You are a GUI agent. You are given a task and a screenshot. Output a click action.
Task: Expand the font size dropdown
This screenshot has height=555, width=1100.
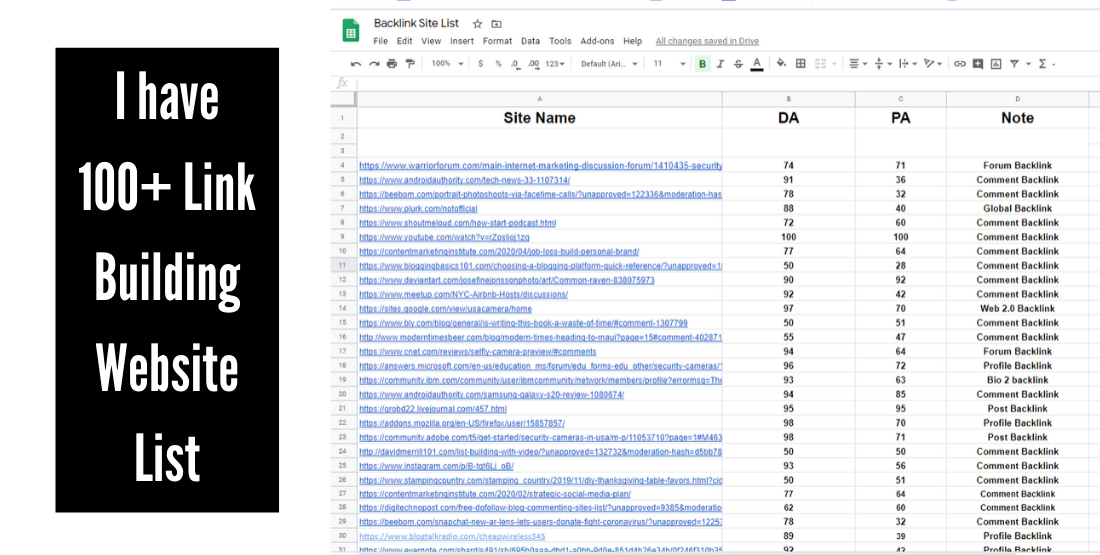pos(669,64)
